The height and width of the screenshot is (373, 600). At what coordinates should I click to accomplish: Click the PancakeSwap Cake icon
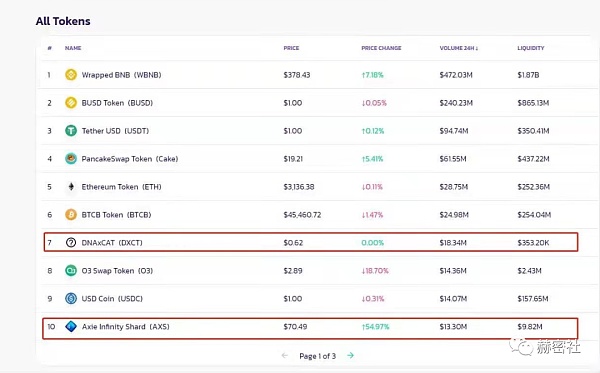click(x=71, y=158)
